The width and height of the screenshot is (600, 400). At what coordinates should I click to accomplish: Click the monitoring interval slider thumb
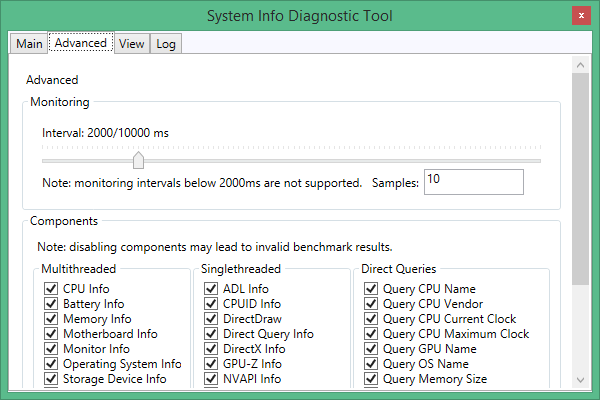click(x=138, y=160)
